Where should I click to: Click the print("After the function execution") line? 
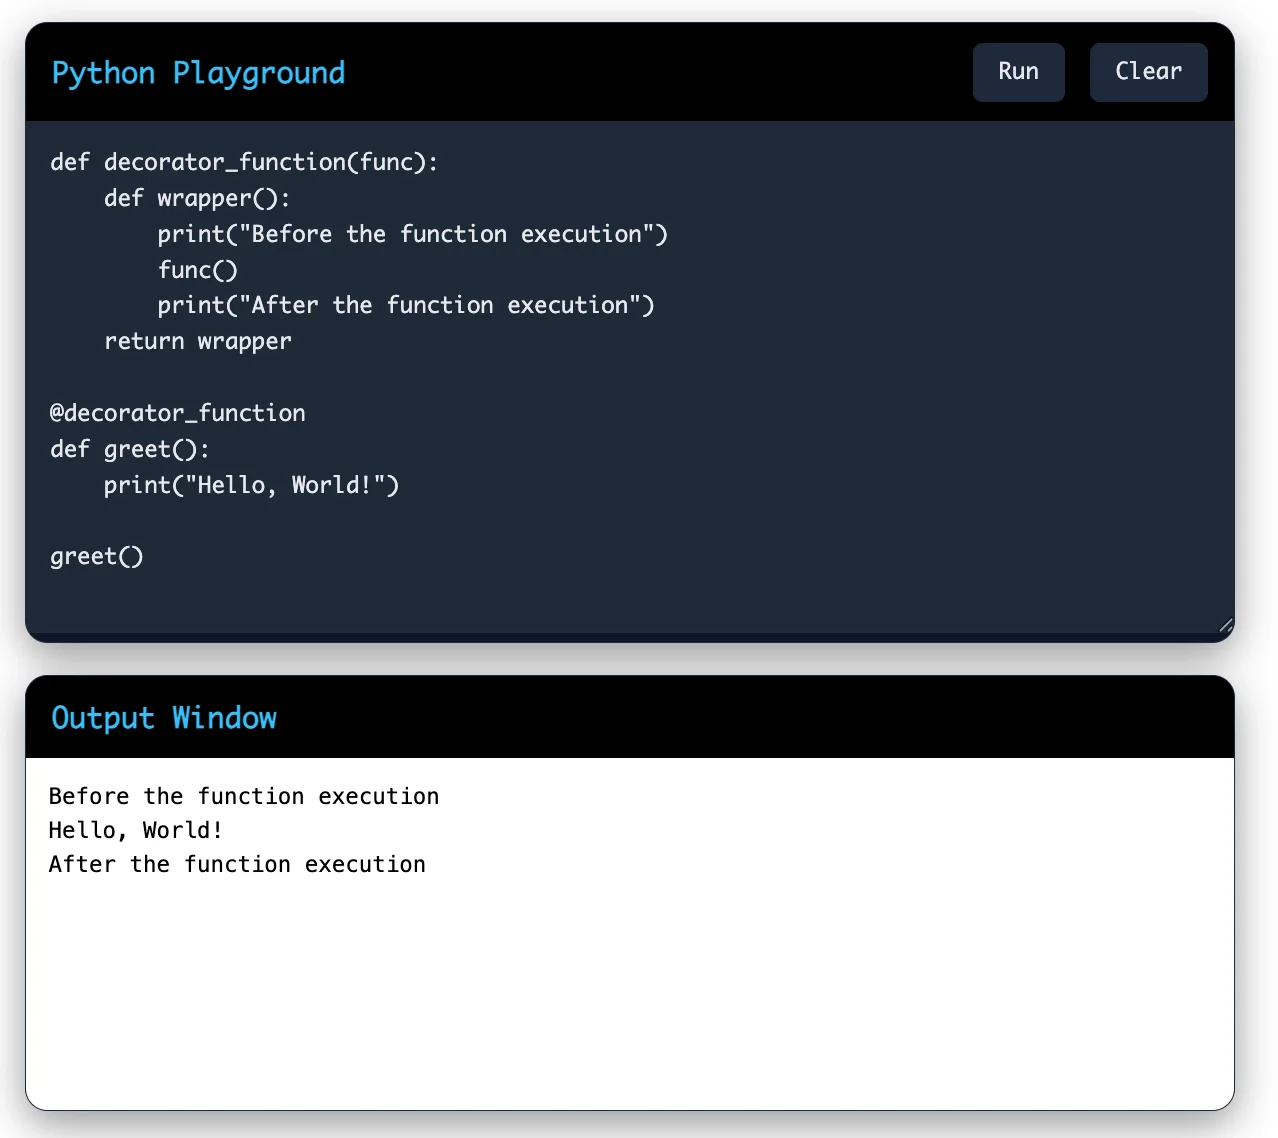[x=405, y=305]
